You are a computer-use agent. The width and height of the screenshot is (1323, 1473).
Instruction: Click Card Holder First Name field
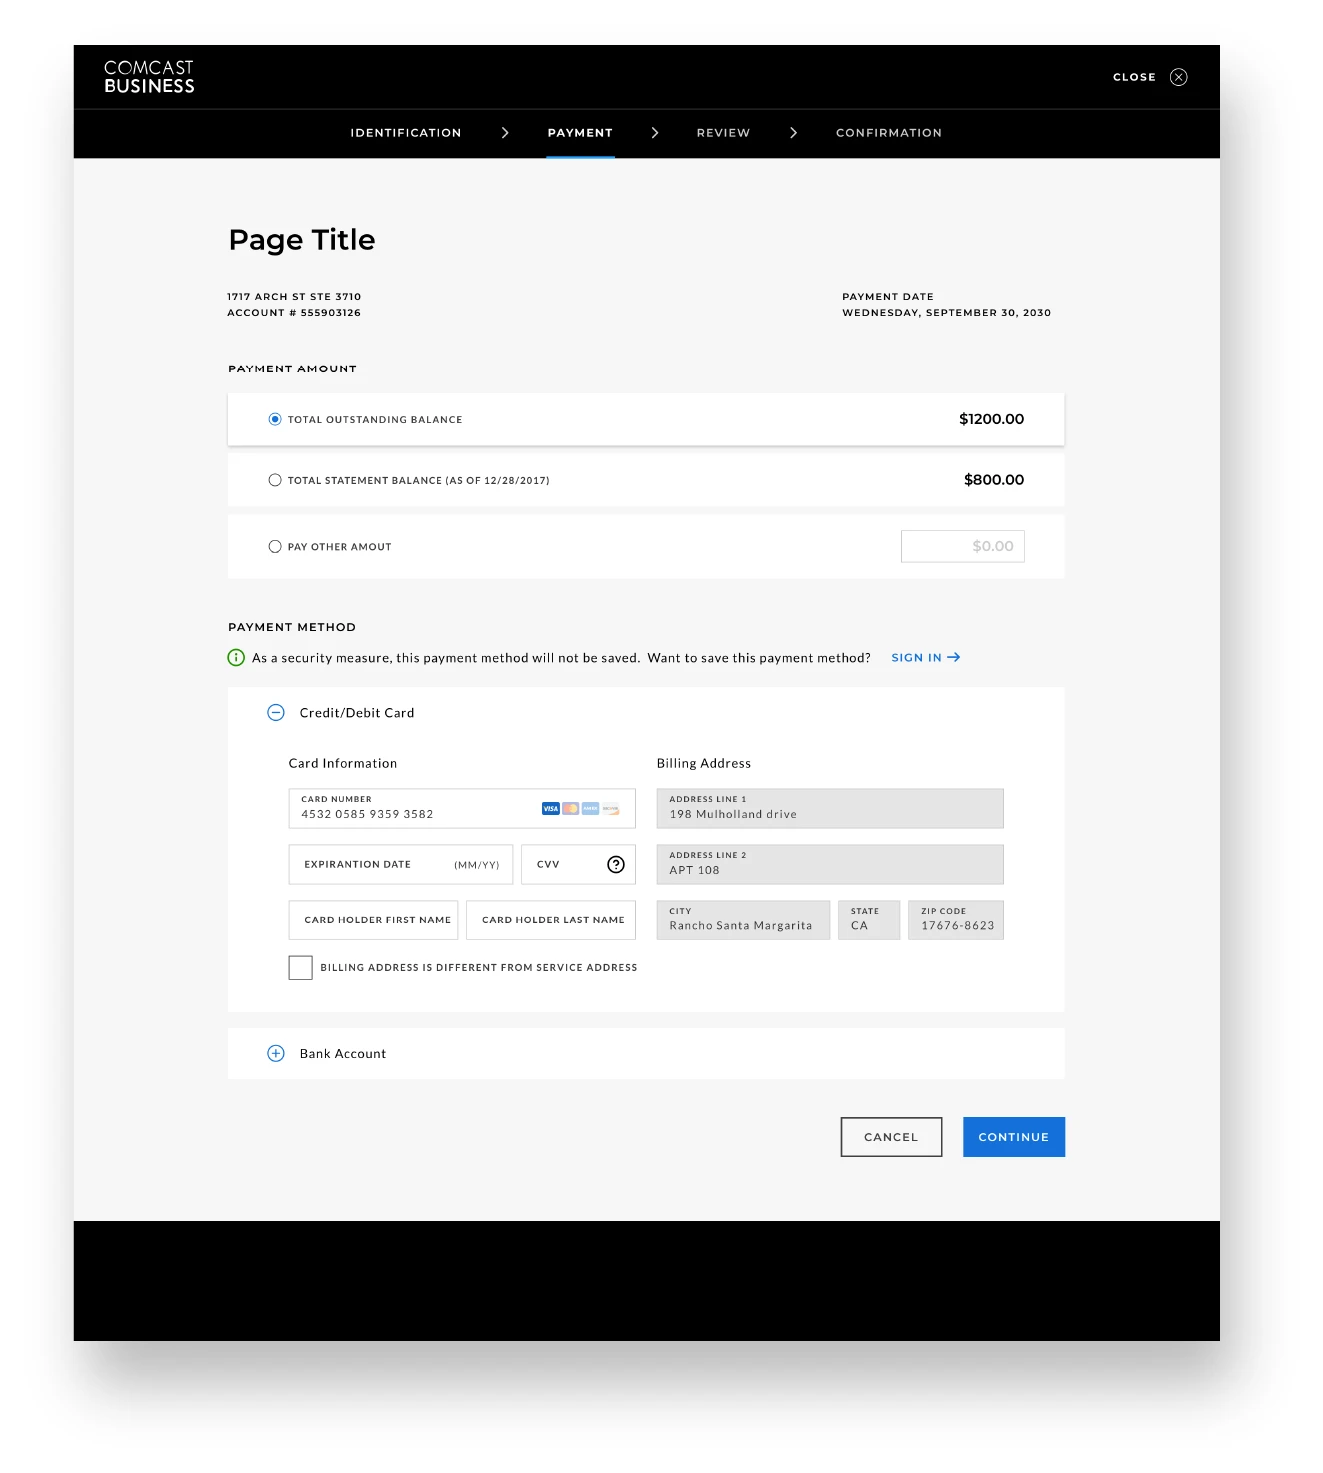(373, 920)
